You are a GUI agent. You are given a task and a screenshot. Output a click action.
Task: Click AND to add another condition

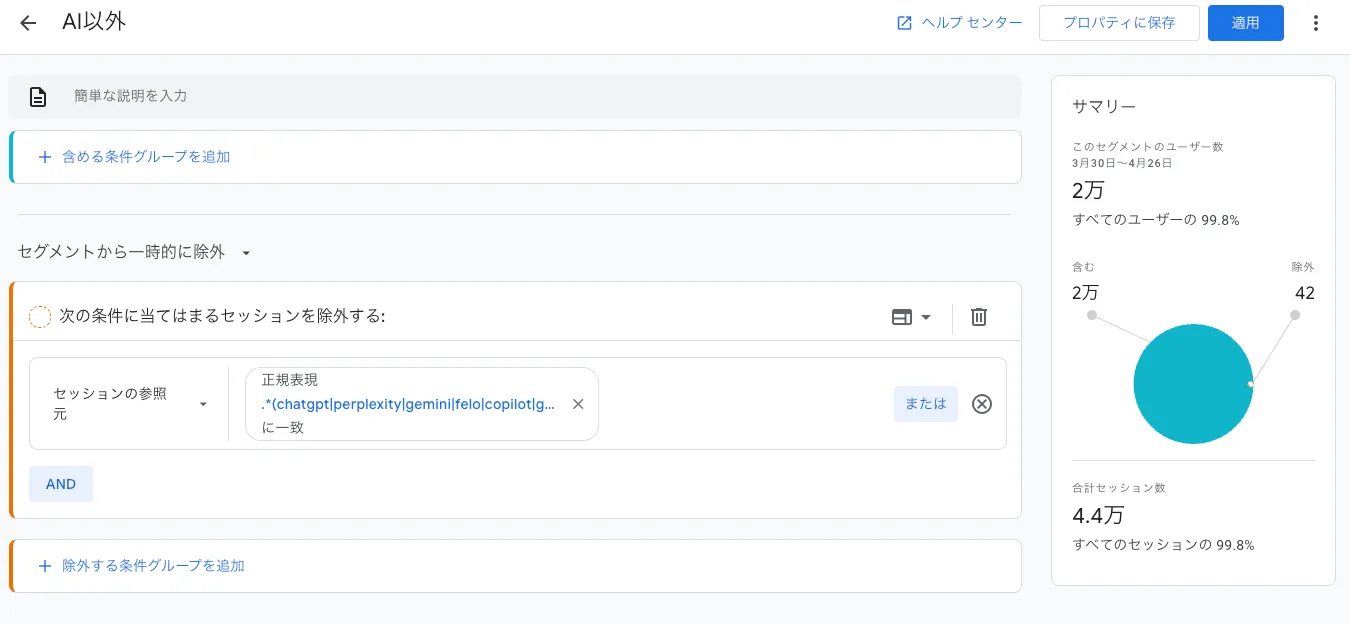click(x=60, y=483)
